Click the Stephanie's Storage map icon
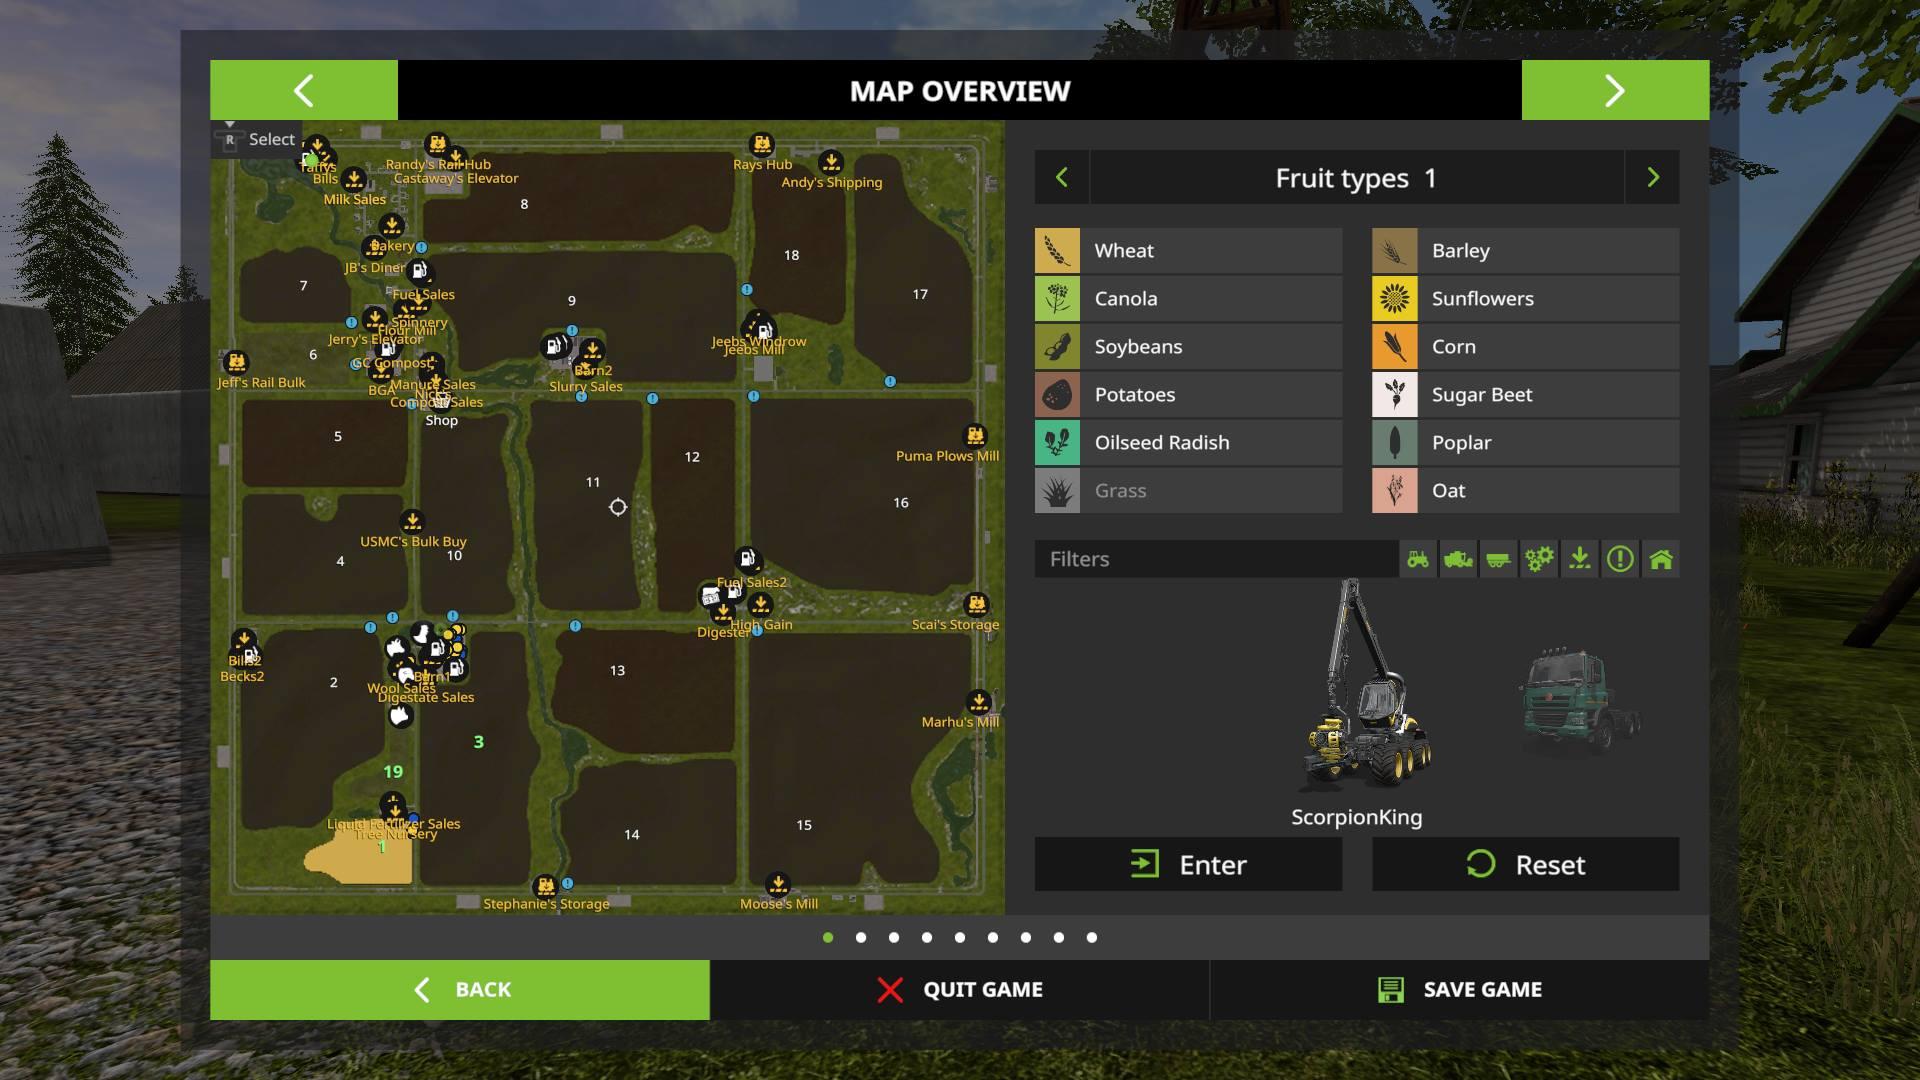 point(545,886)
